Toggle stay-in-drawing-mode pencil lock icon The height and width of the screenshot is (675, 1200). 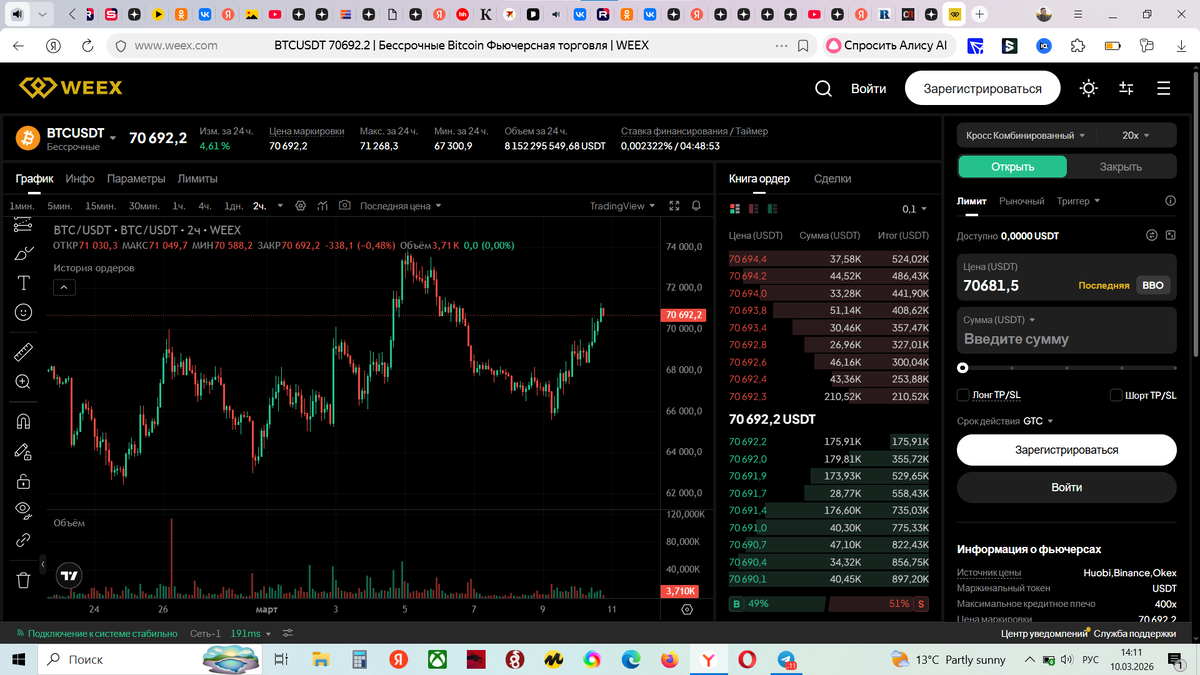[x=24, y=451]
